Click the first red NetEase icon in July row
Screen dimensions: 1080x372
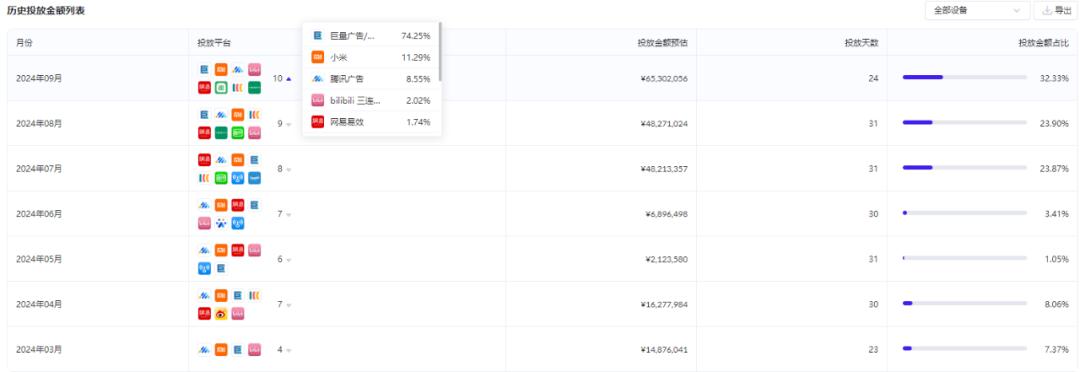coord(204,160)
